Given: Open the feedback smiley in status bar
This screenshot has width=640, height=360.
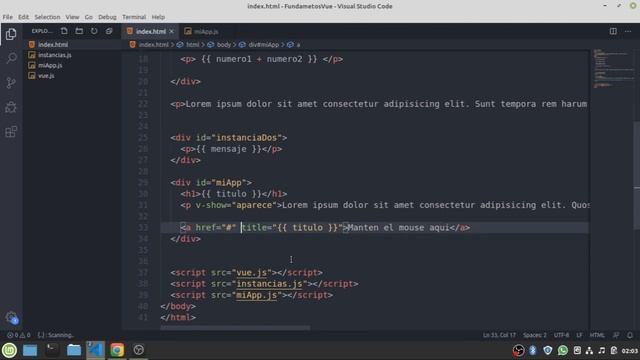Looking at the screenshot, I should pos(616,335).
